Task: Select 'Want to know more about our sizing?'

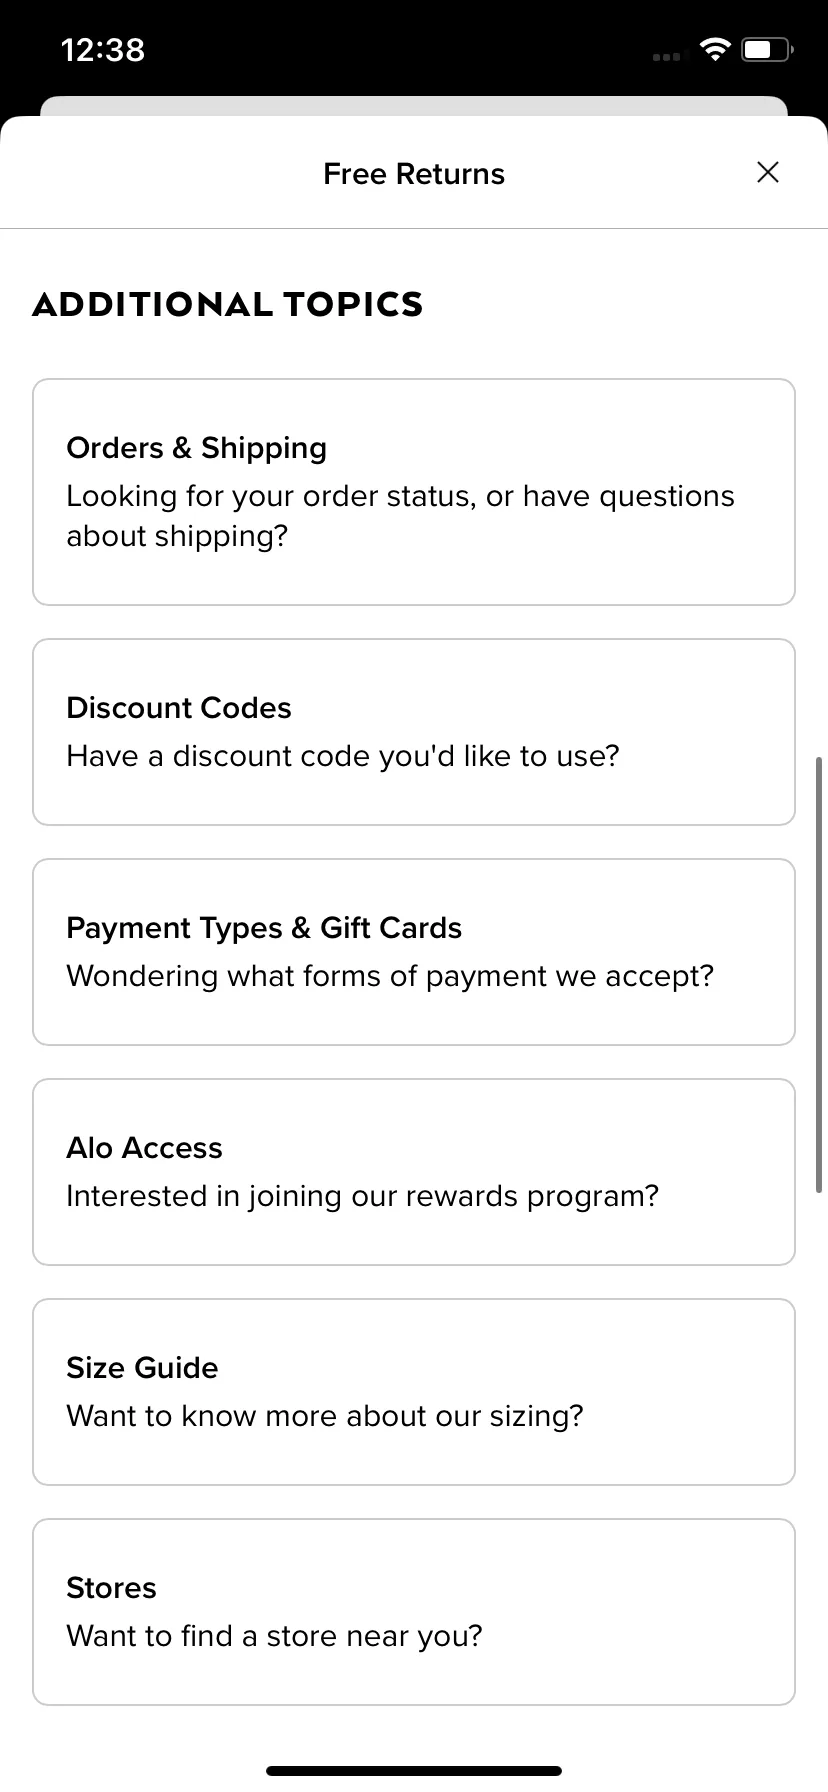Action: coord(325,1416)
